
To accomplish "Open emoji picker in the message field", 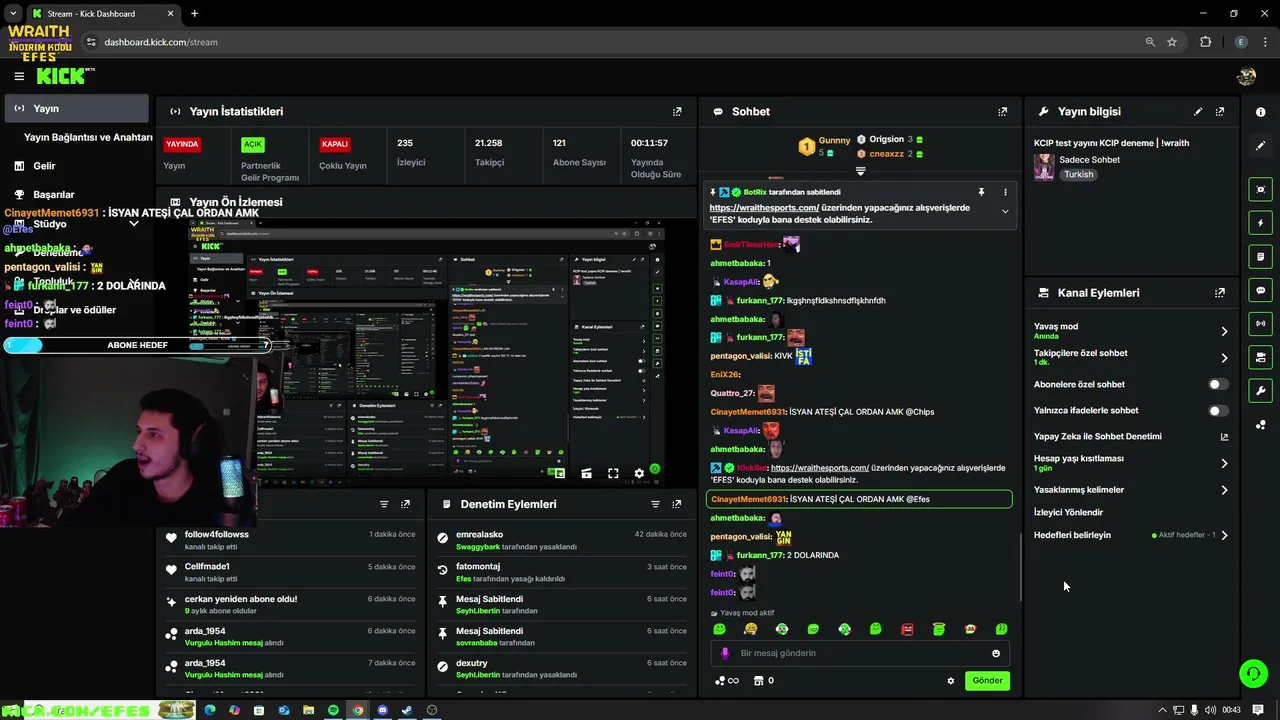I will 996,653.
